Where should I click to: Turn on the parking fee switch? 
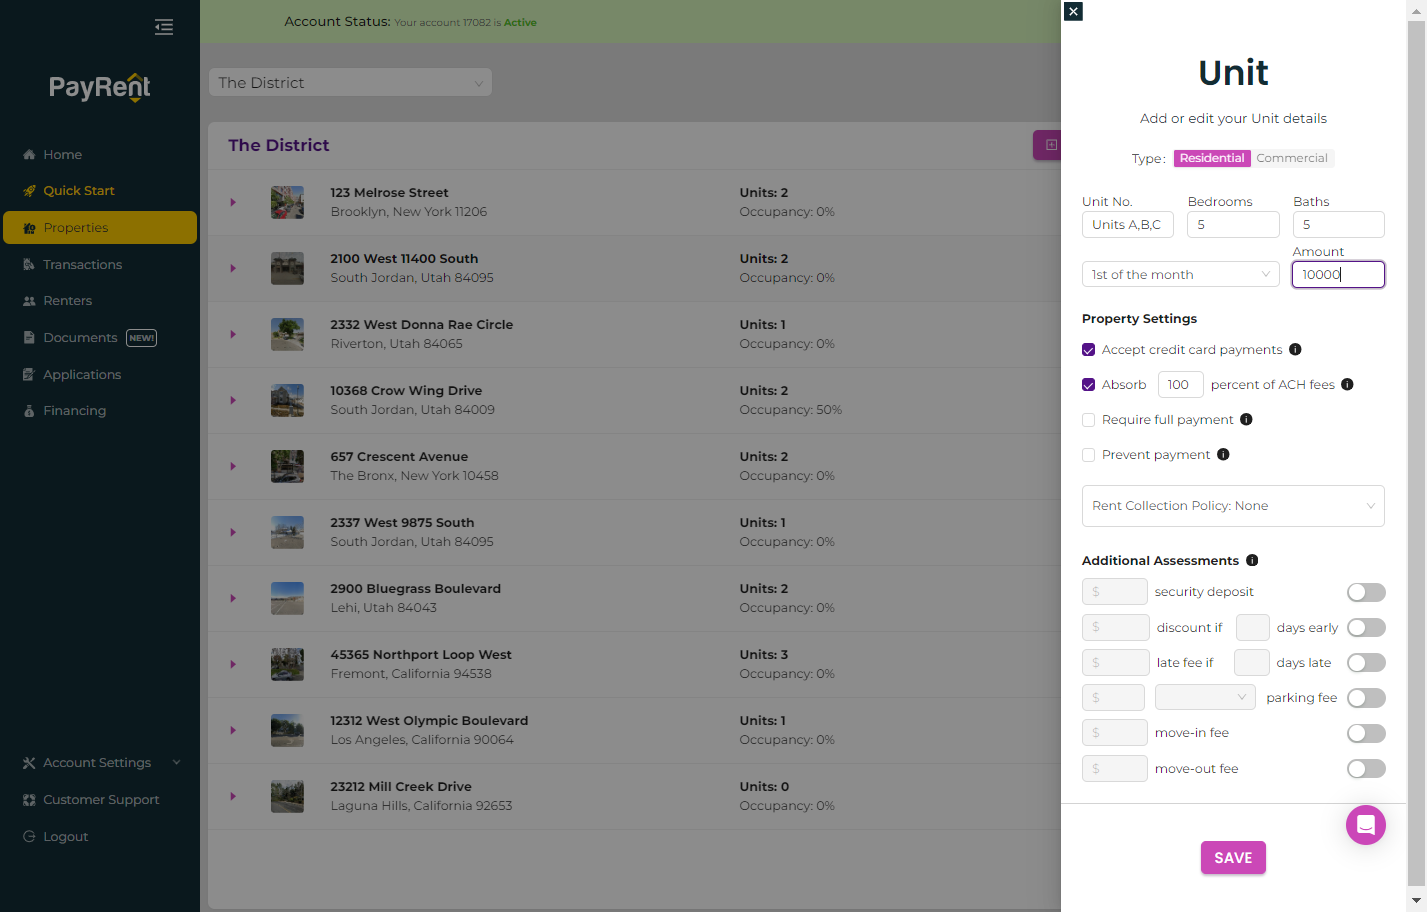1366,698
